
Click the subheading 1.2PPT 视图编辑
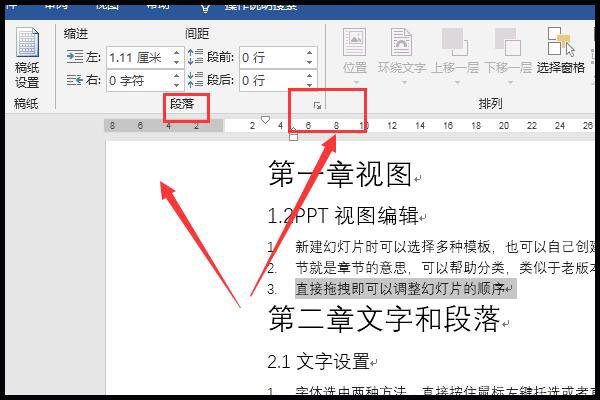[x=343, y=216]
